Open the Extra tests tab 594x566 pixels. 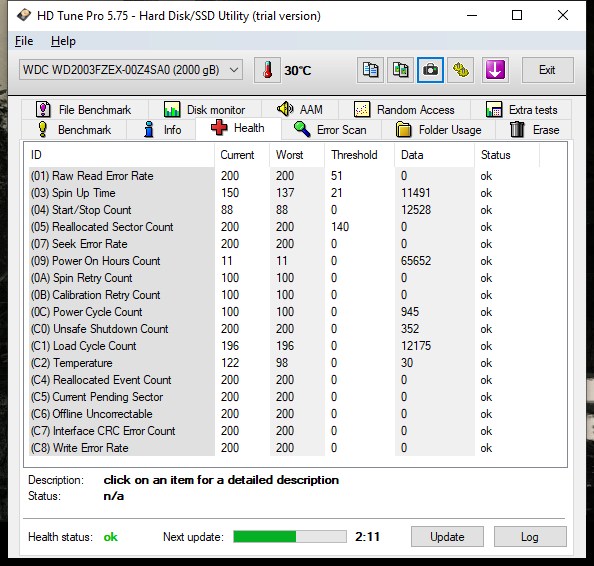pyautogui.click(x=521, y=110)
